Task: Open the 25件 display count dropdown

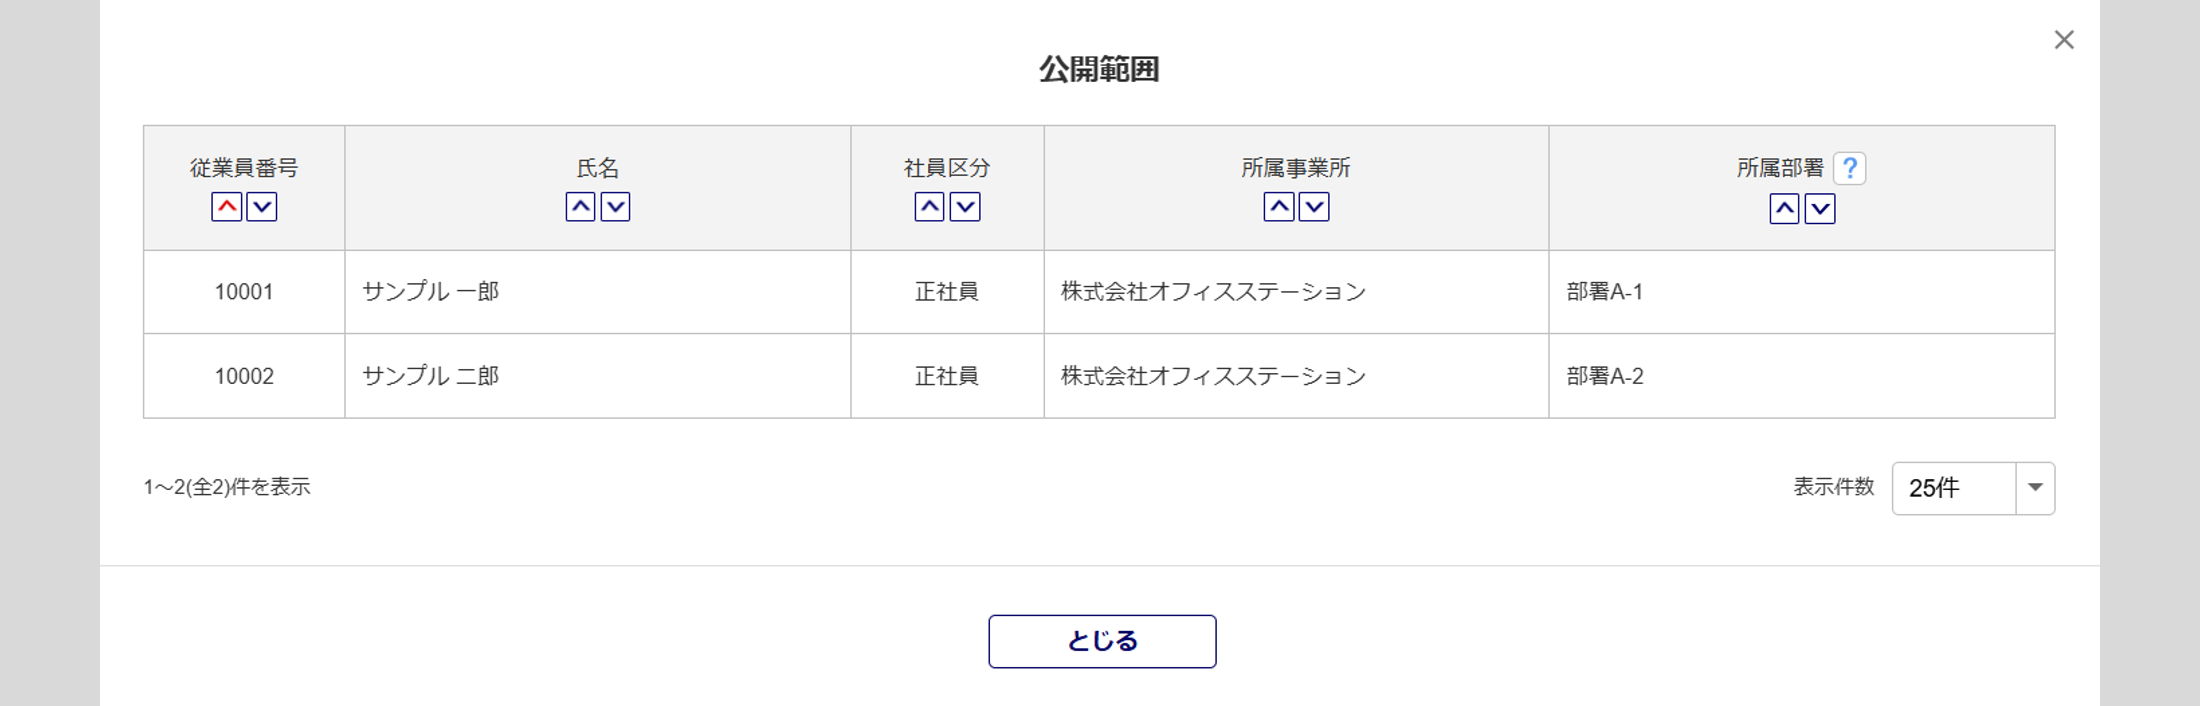Action: point(1973,488)
